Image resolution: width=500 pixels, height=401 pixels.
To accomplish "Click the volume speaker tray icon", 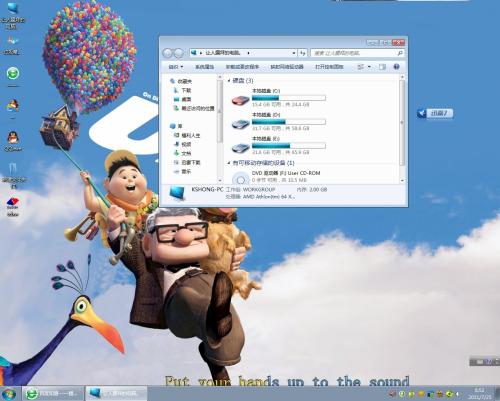I will (x=458, y=394).
